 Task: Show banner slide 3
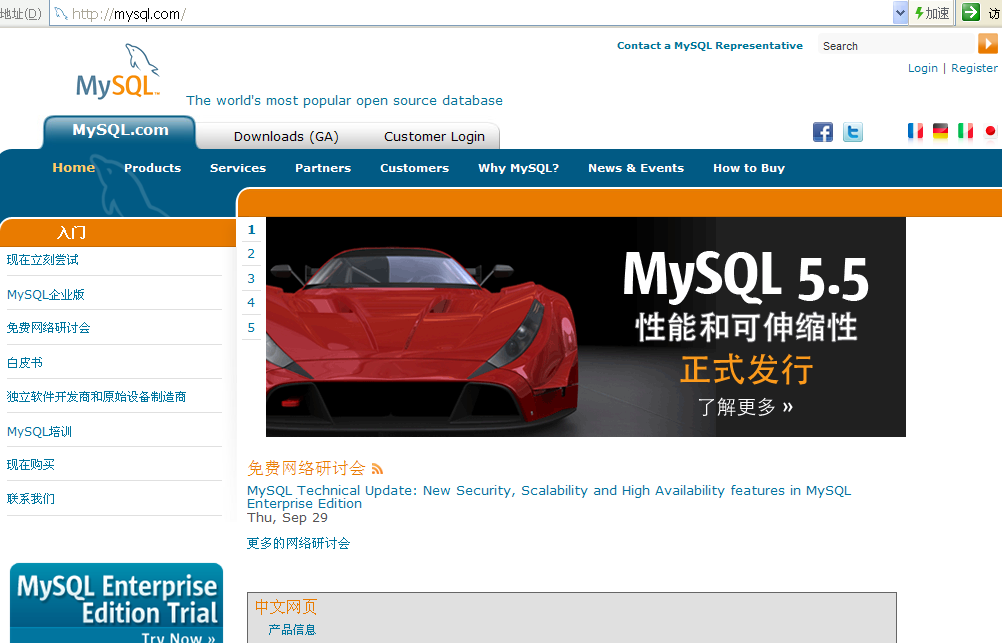coord(251,278)
